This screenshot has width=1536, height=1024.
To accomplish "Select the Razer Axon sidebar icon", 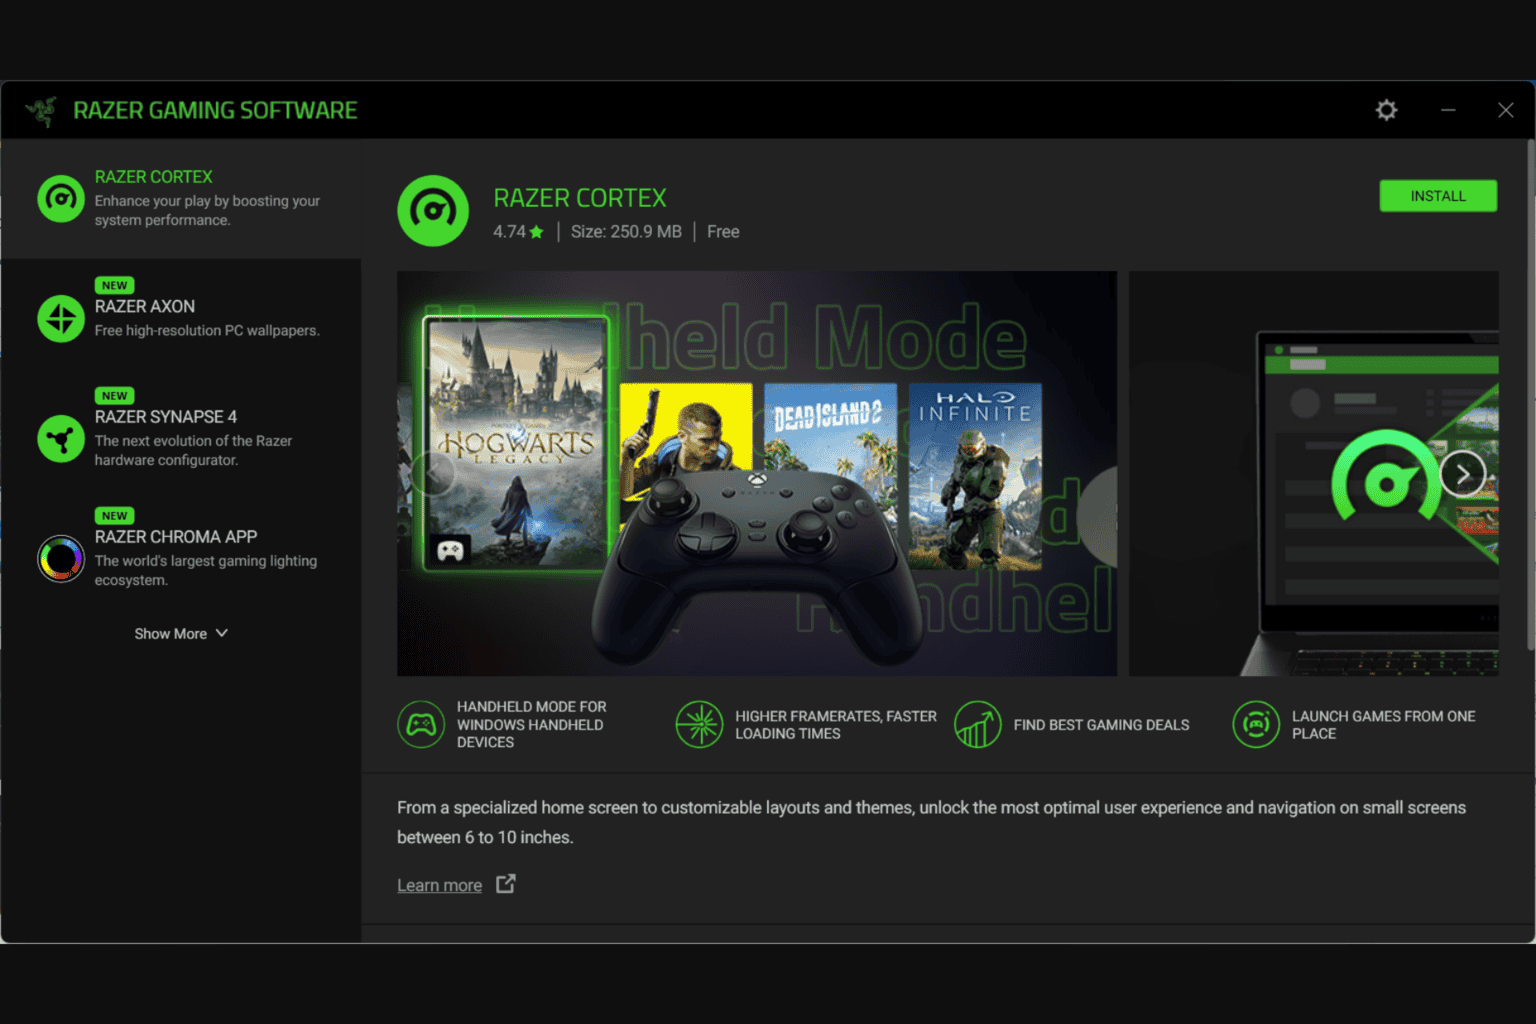I will [x=61, y=319].
